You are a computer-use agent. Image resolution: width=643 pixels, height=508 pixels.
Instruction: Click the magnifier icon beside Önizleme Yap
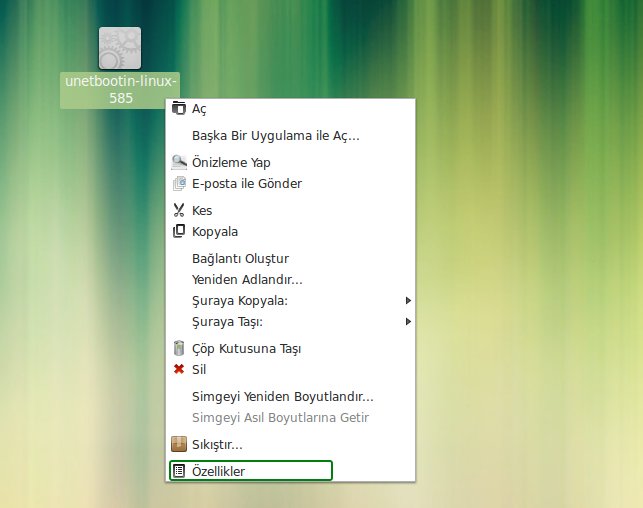(x=179, y=162)
